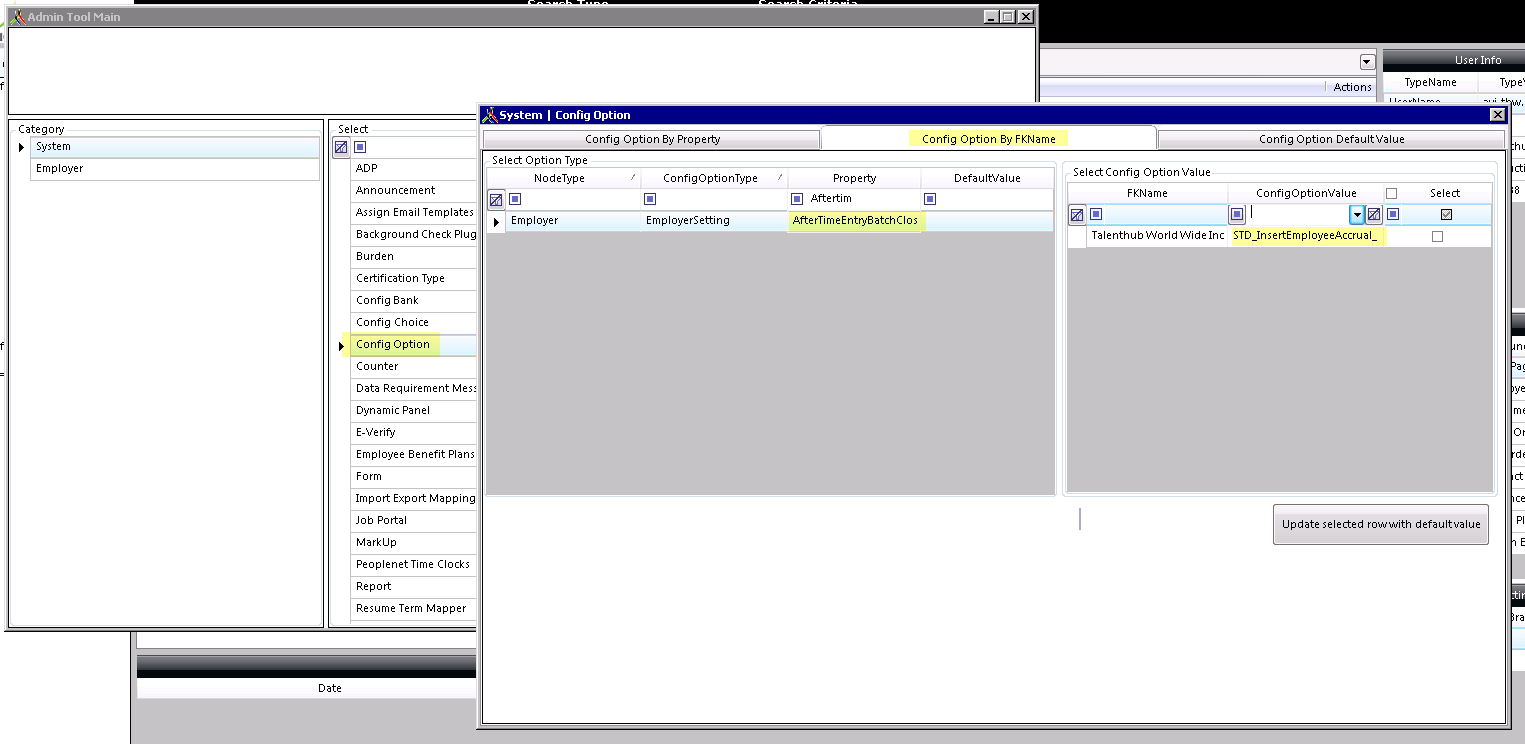Open the filter icon under the DefaultValue column
Image resolution: width=1525 pixels, height=744 pixels.
930,199
